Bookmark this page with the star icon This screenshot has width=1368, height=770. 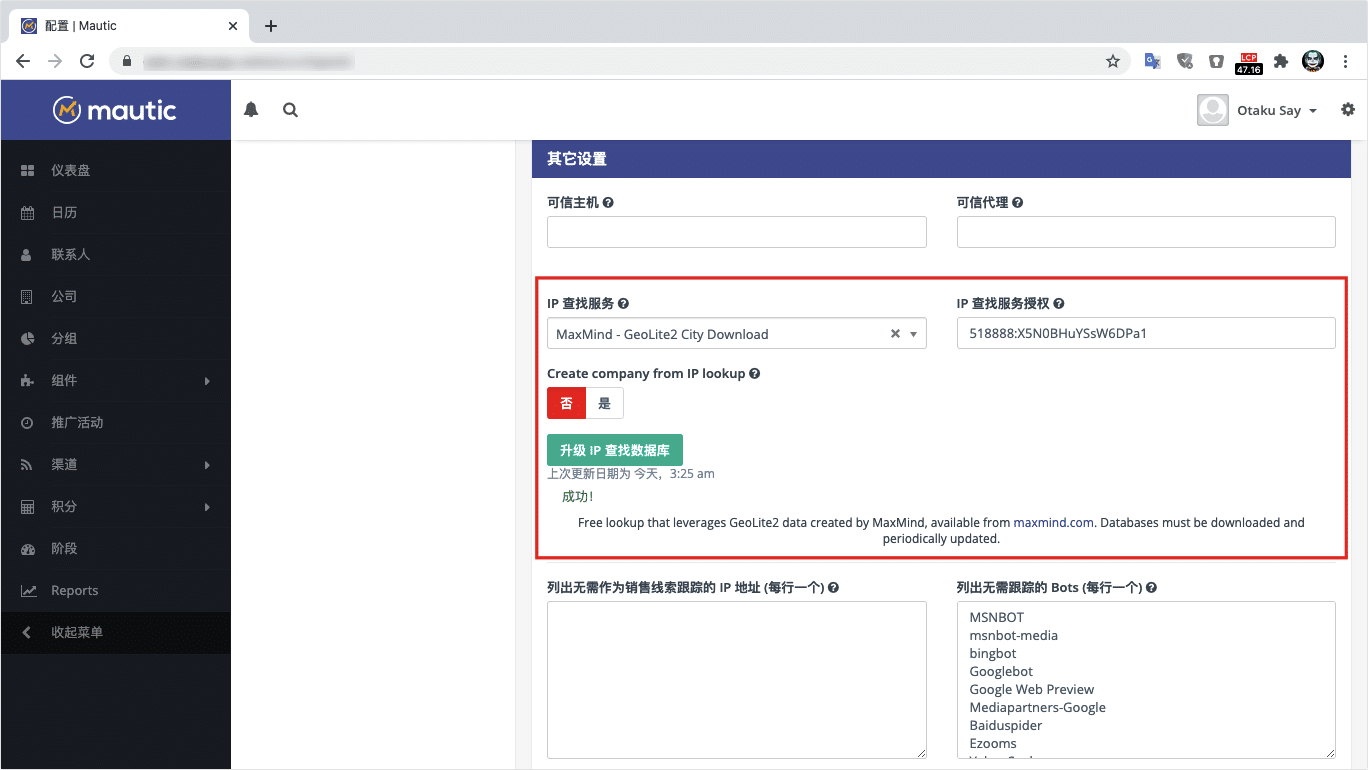[x=1113, y=61]
